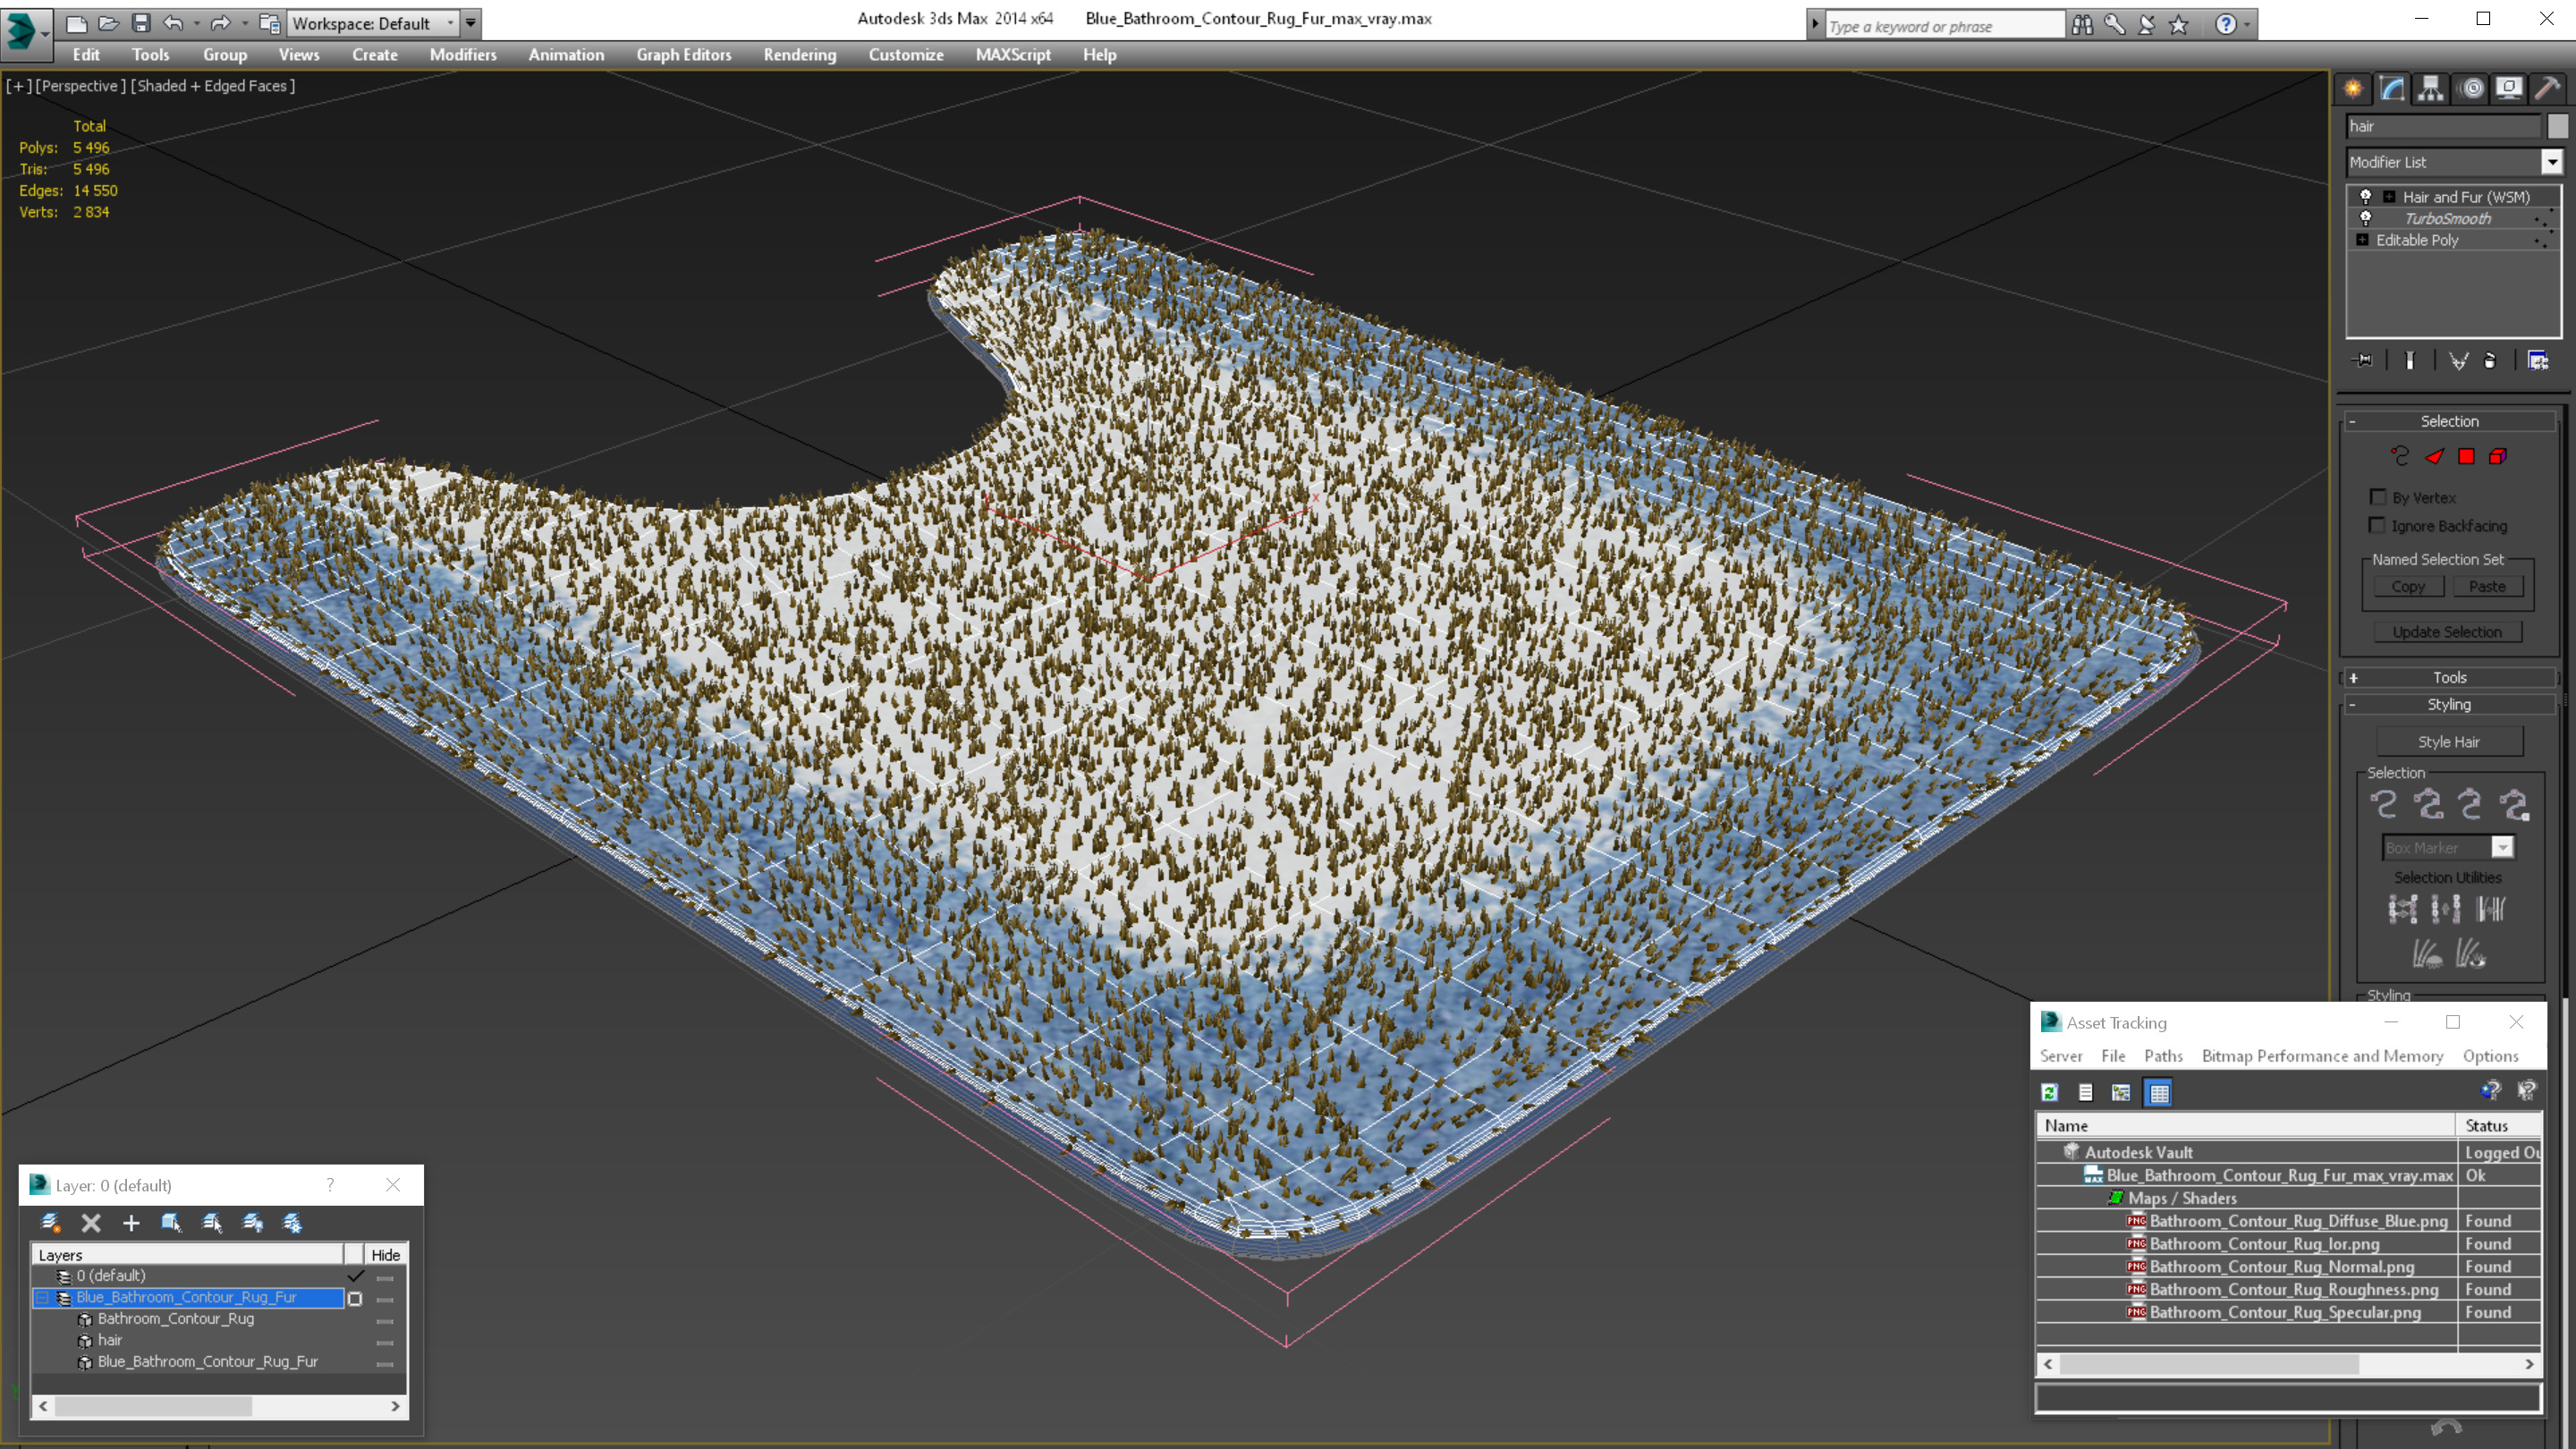Select the Polygon sub-object level icon
This screenshot has width=2576, height=1449.
(x=2467, y=456)
